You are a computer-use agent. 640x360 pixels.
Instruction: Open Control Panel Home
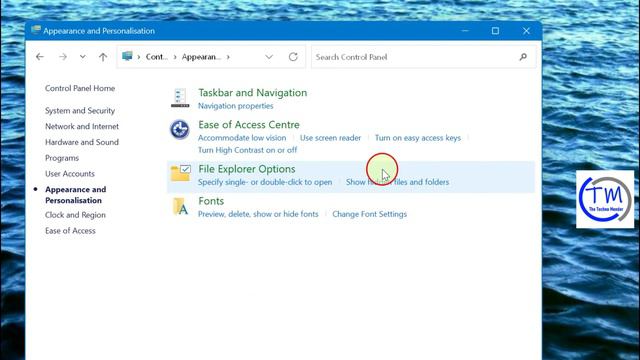(80, 88)
